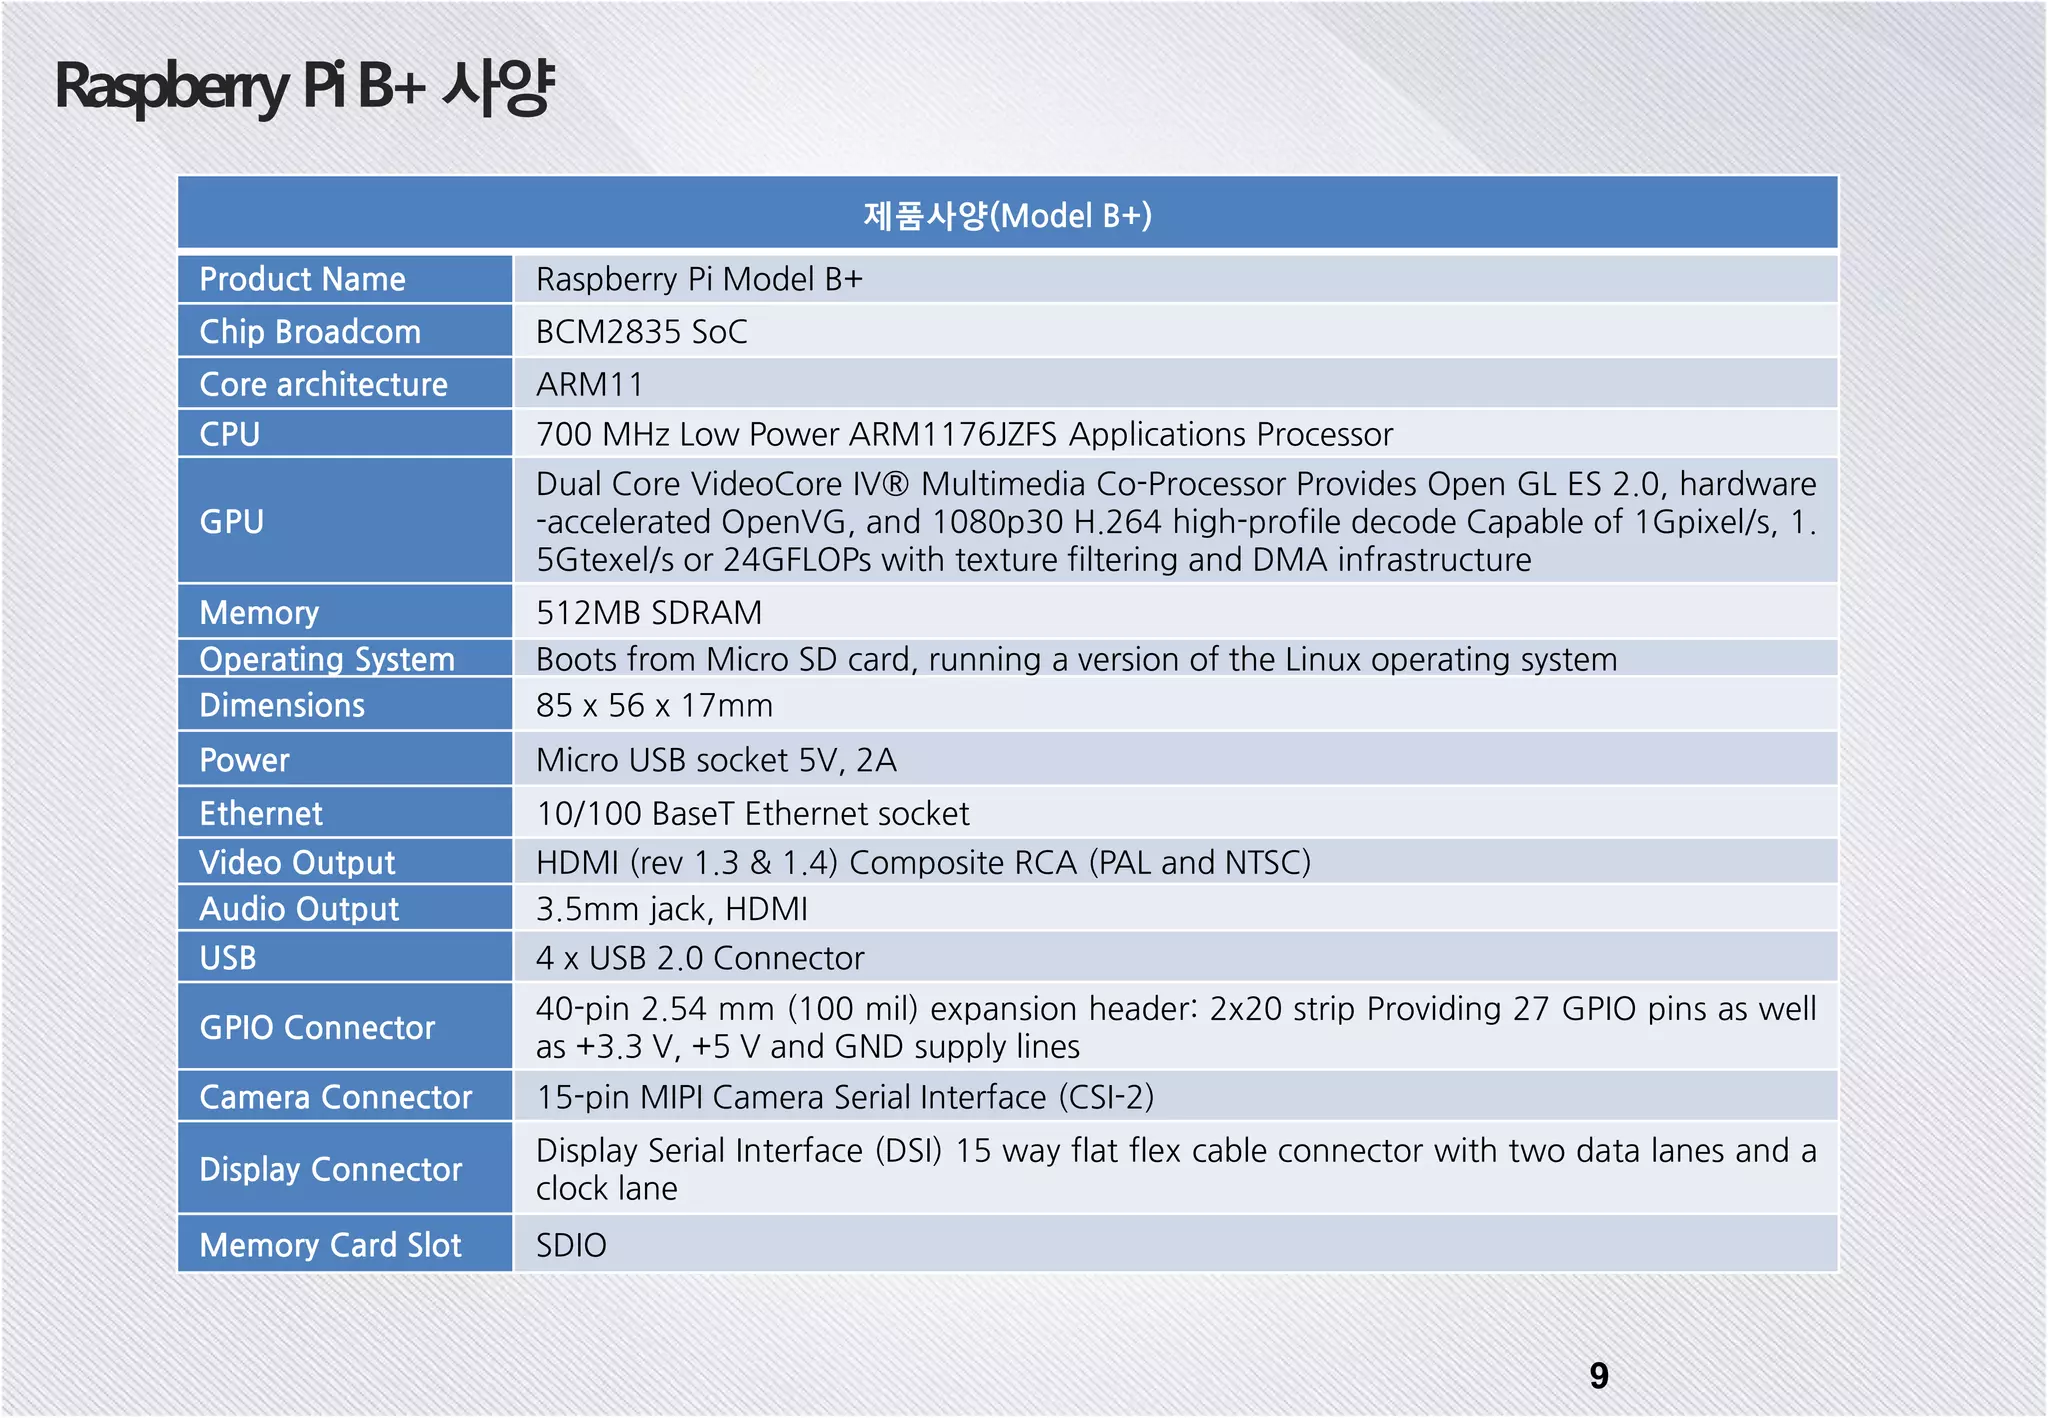This screenshot has width=2048, height=1418.
Task: Select the '700 MHz Low Power ARM1176JZFS' cell
Action: pos(1176,433)
